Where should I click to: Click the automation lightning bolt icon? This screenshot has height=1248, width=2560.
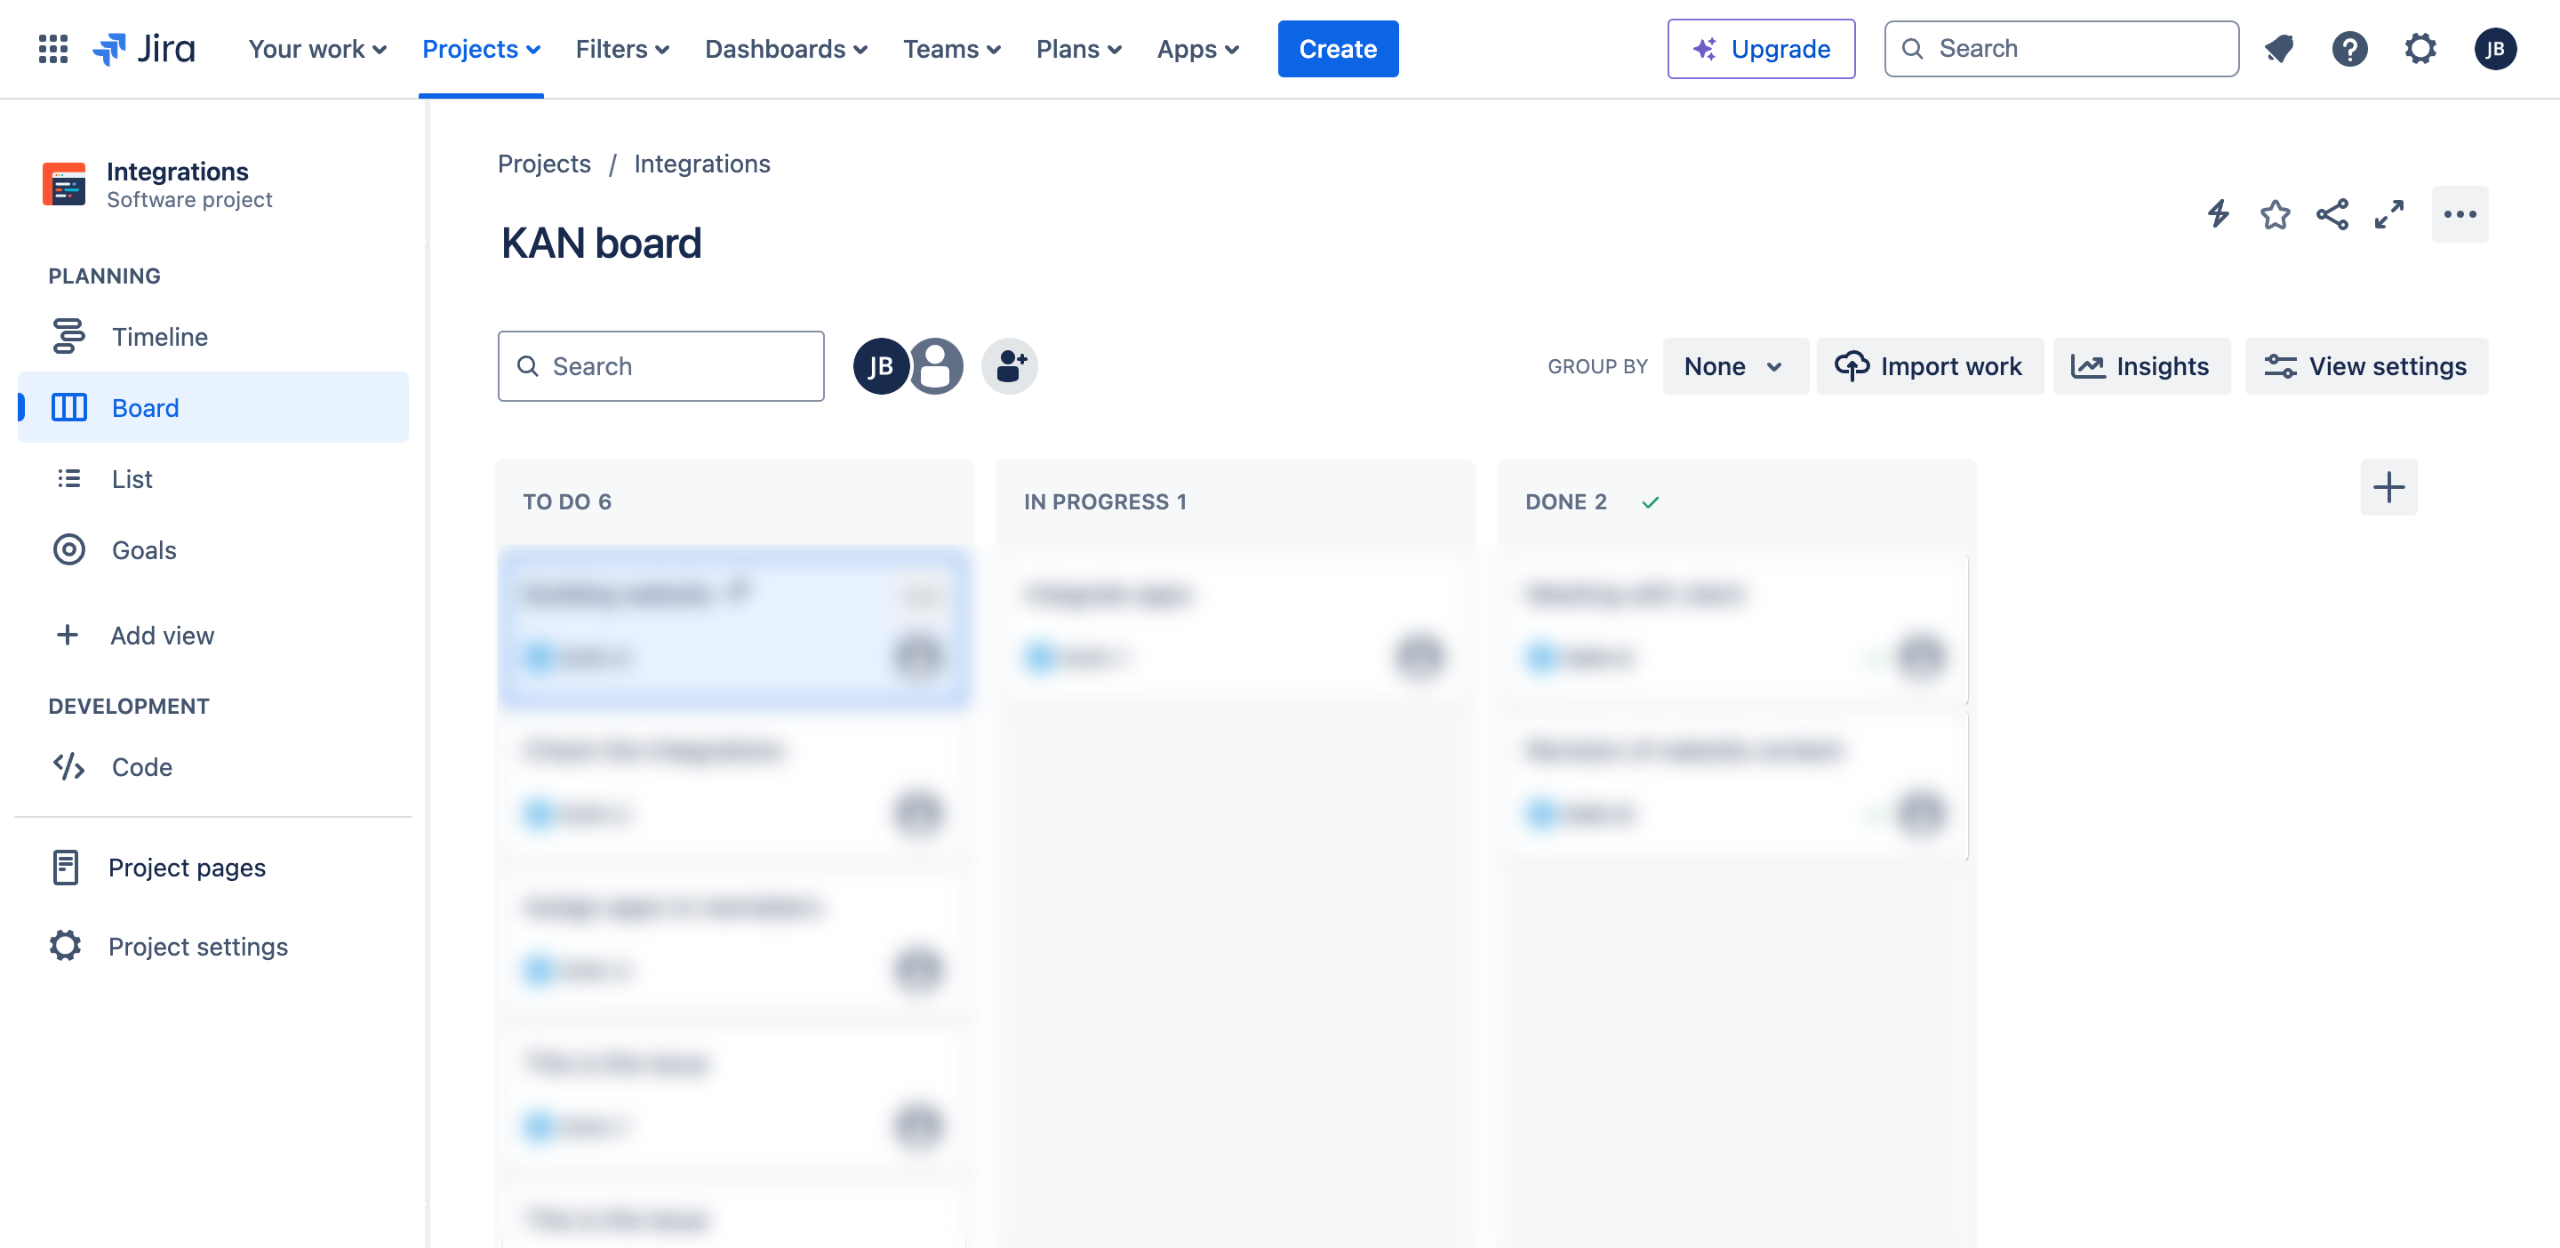[2218, 214]
